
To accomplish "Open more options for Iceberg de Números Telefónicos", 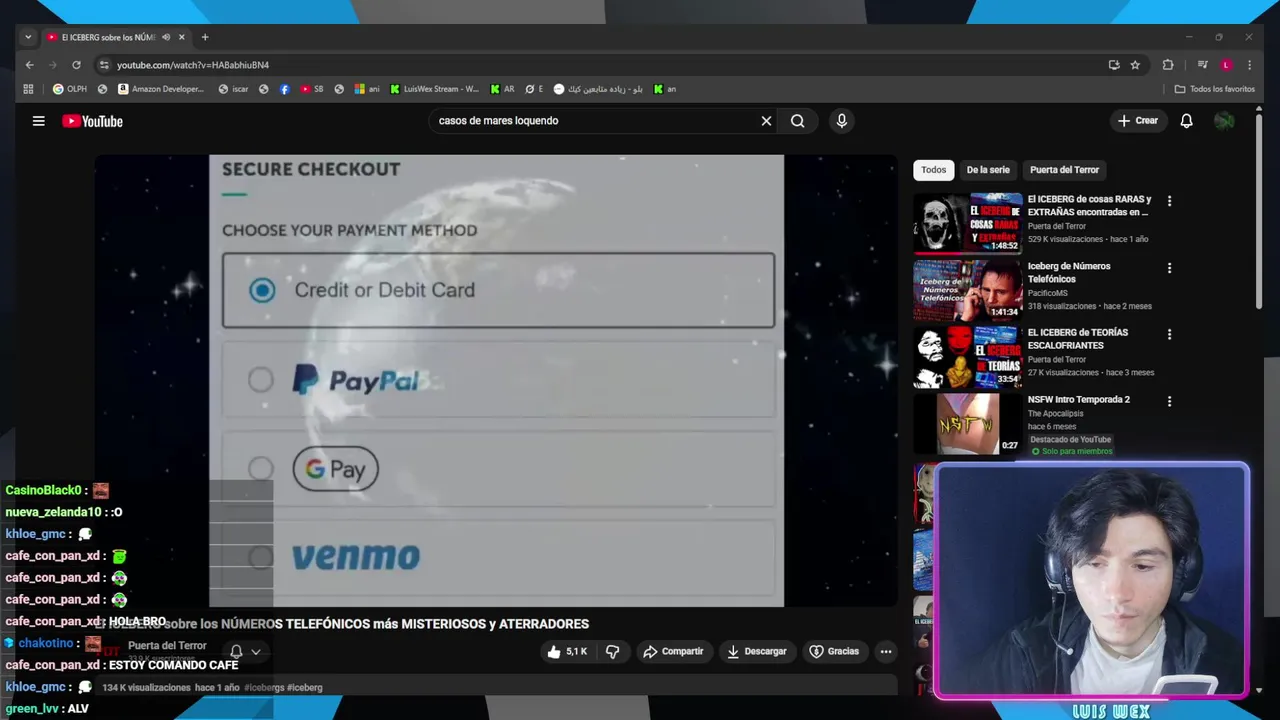I will pos(1169,268).
